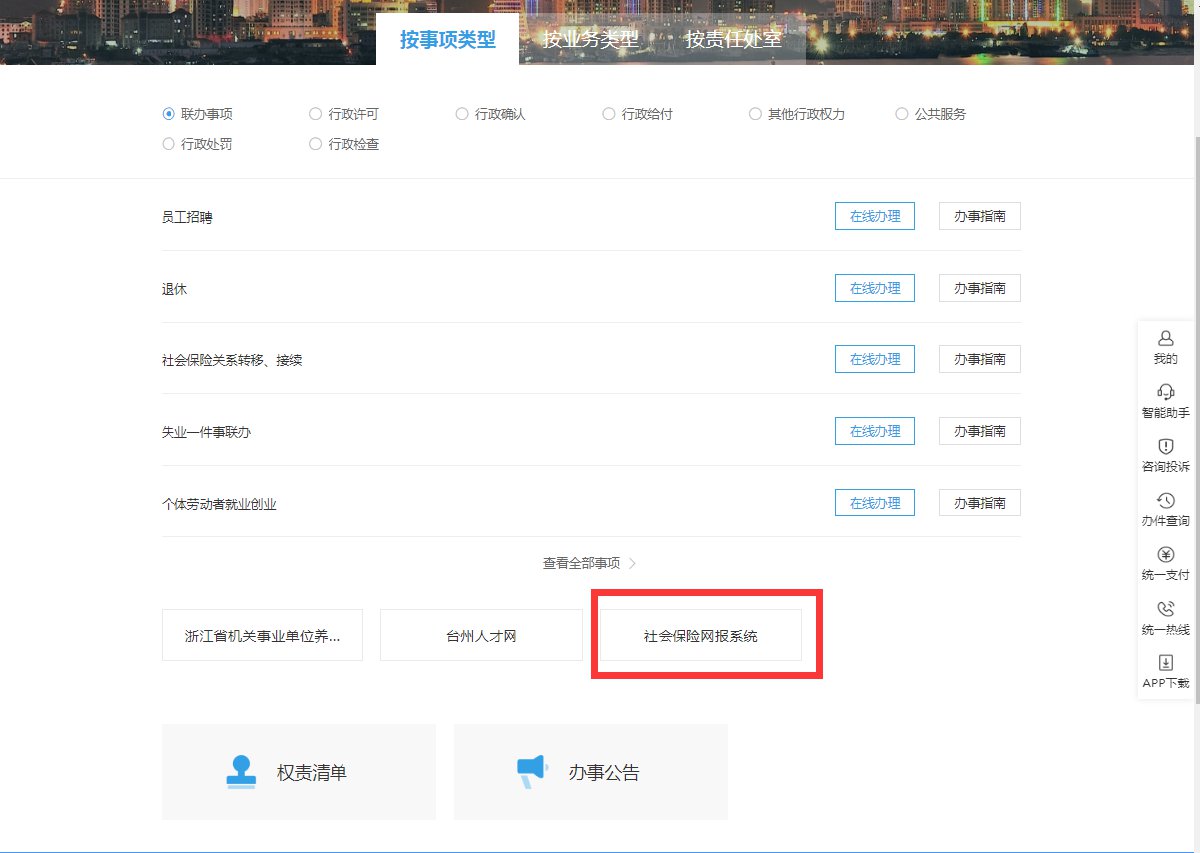Select the 公共服务 radio button
Viewport: 1200px width, 853px height.
tap(902, 114)
